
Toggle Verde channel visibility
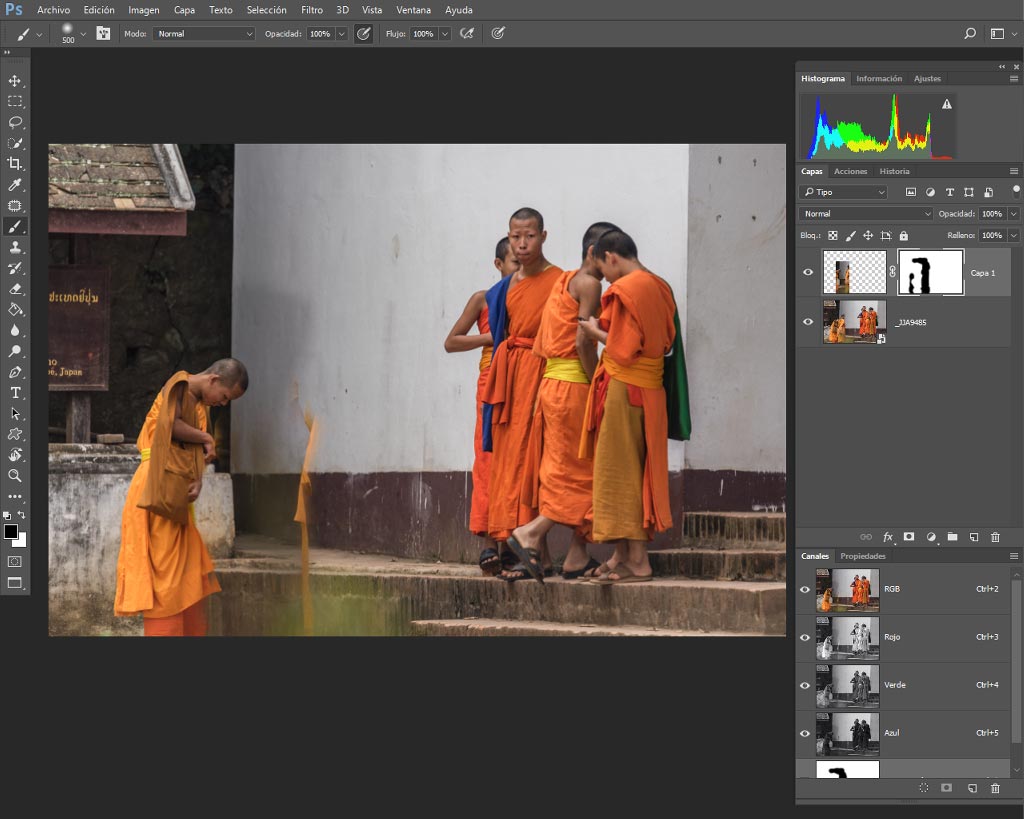tap(805, 685)
